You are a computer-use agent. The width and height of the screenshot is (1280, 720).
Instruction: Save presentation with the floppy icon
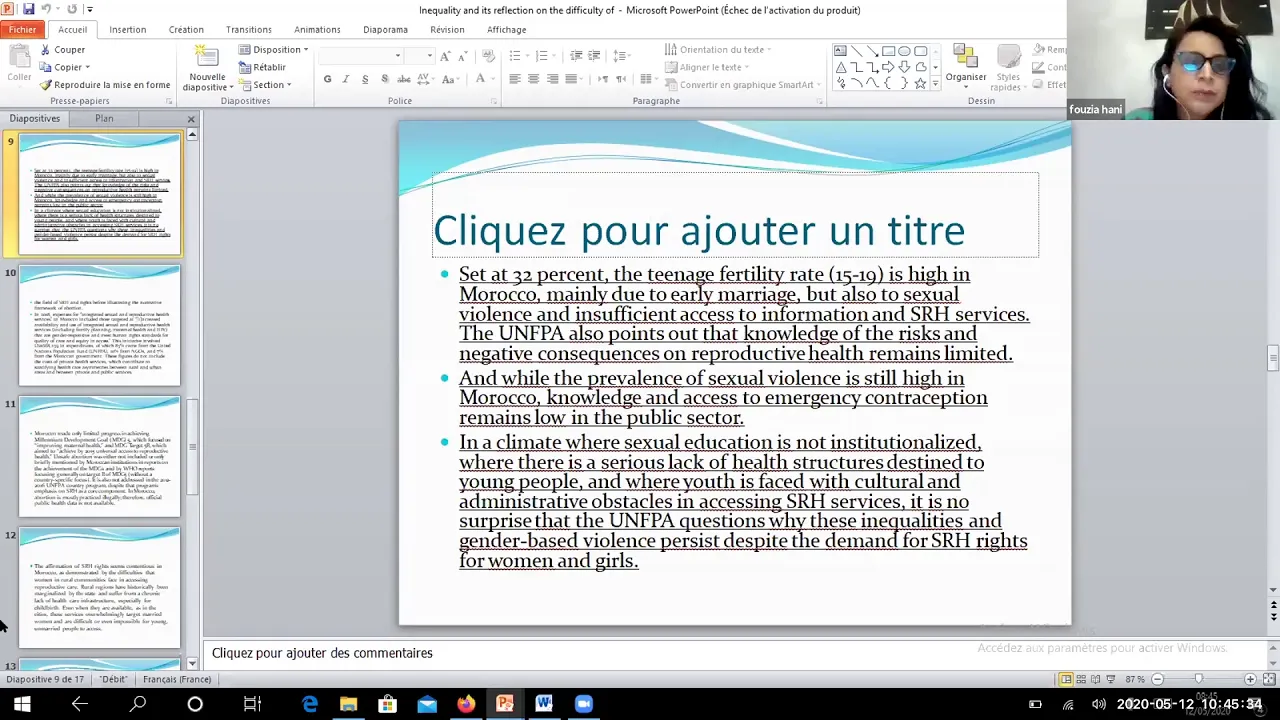coord(28,9)
